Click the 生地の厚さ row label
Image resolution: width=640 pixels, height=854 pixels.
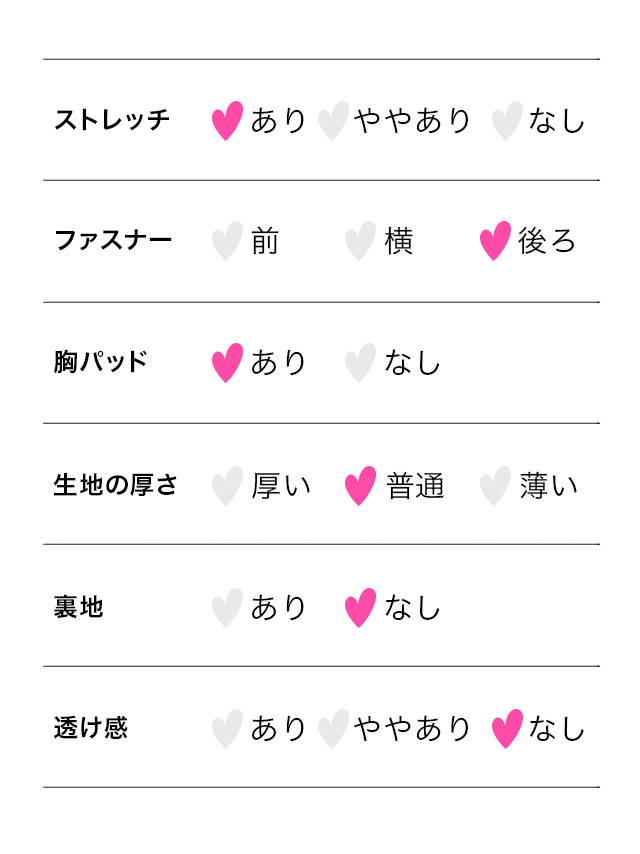pyautogui.click(x=115, y=485)
